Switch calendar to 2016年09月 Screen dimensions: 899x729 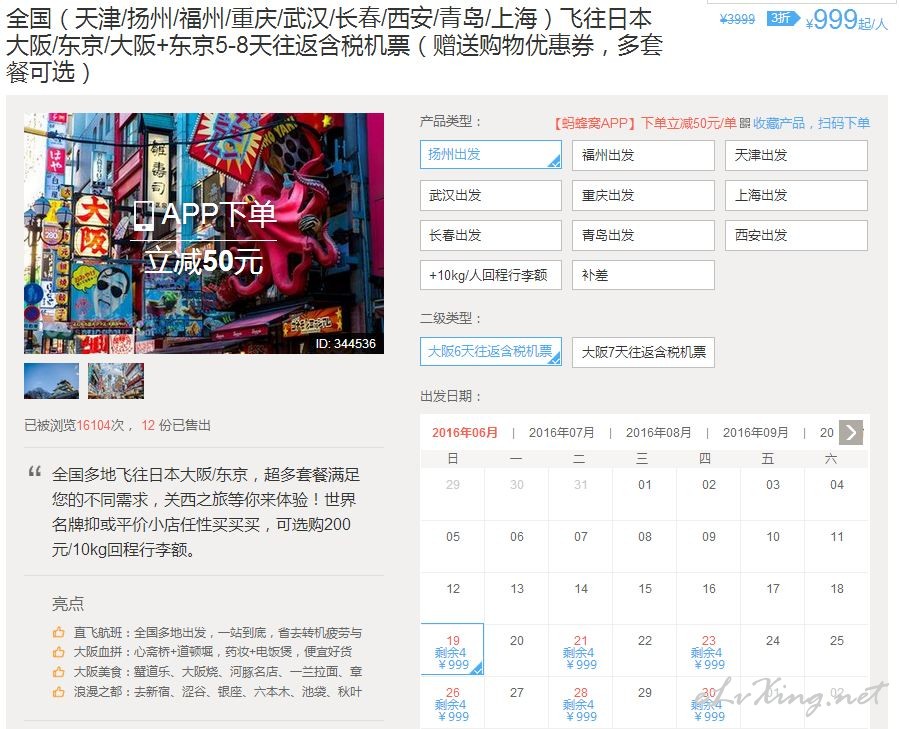(x=755, y=432)
